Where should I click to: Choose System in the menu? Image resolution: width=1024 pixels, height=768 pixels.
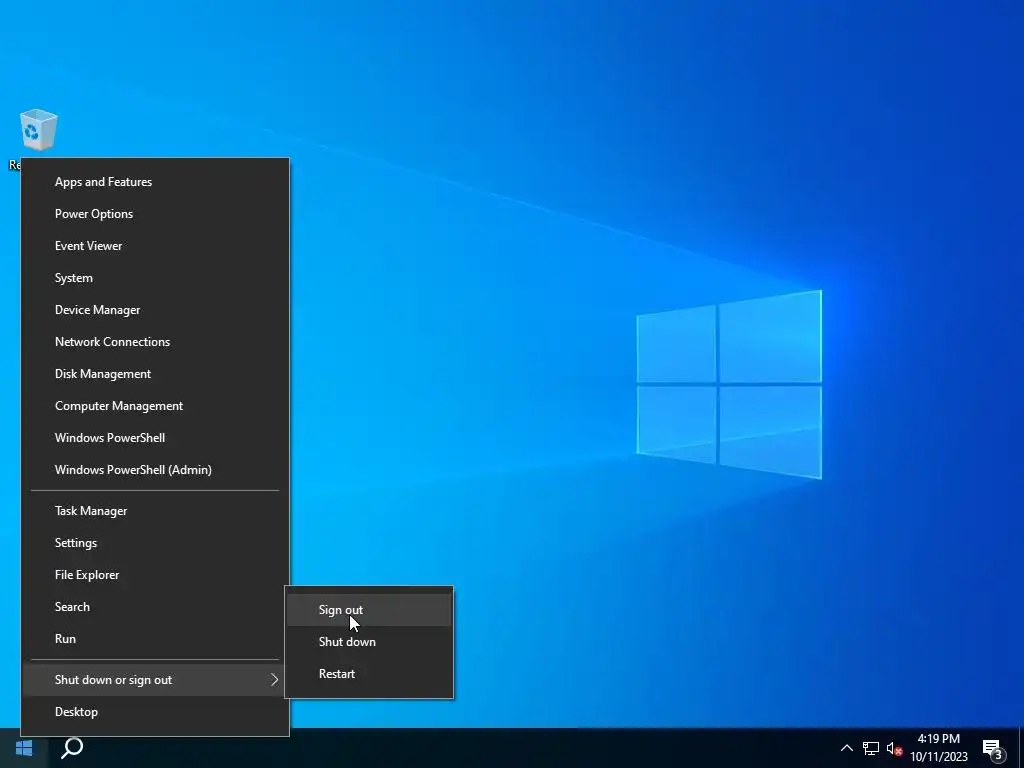coord(155,278)
